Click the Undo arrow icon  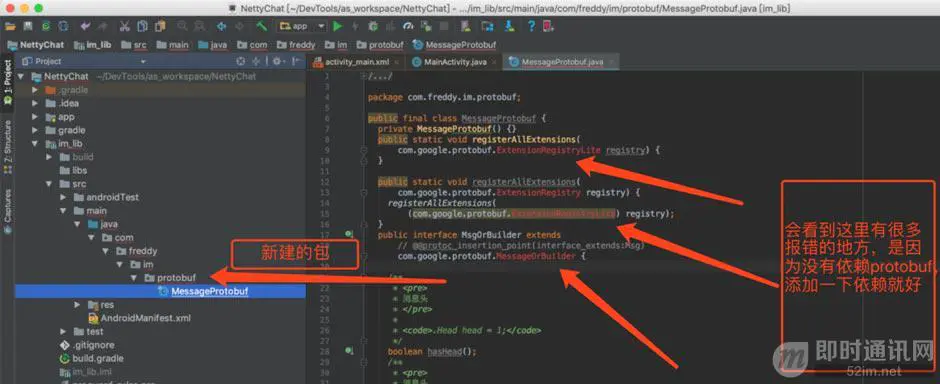click(x=85, y=26)
